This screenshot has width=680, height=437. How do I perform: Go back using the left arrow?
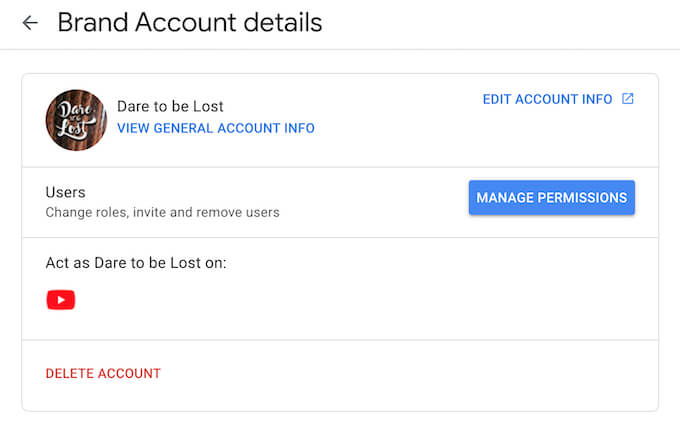pyautogui.click(x=30, y=23)
